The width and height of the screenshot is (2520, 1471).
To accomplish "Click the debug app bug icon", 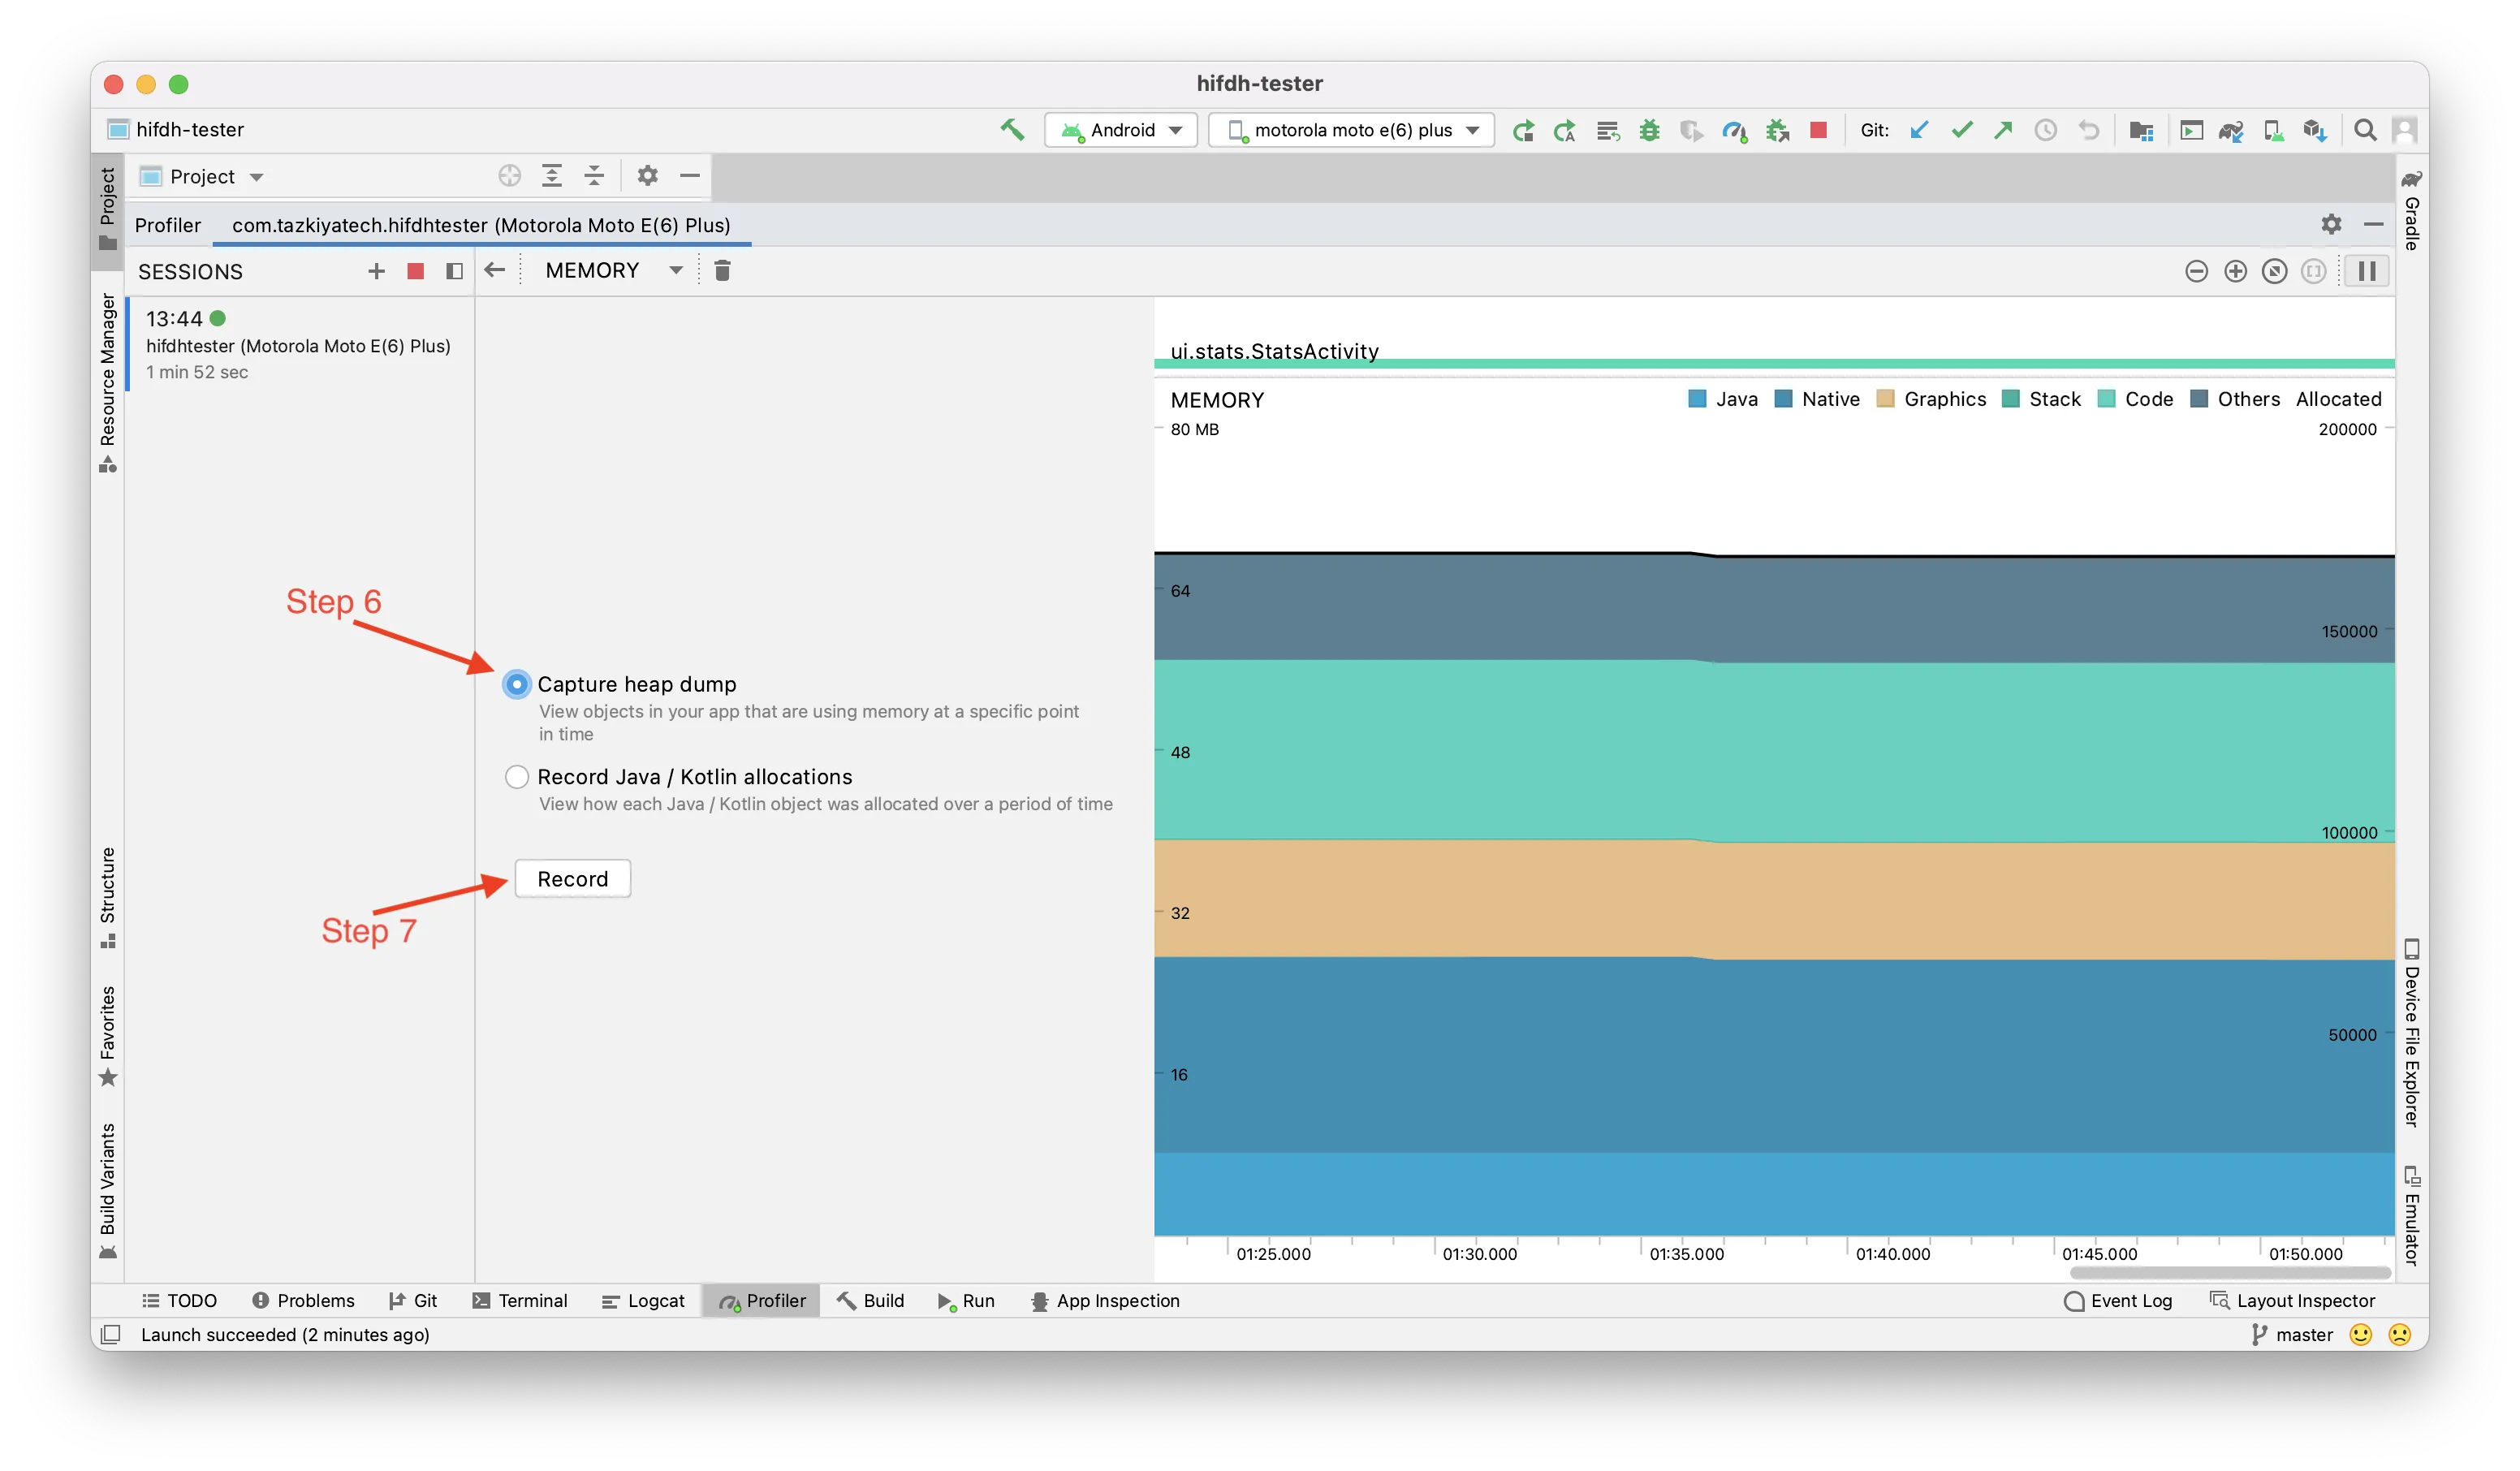I will [x=1649, y=130].
